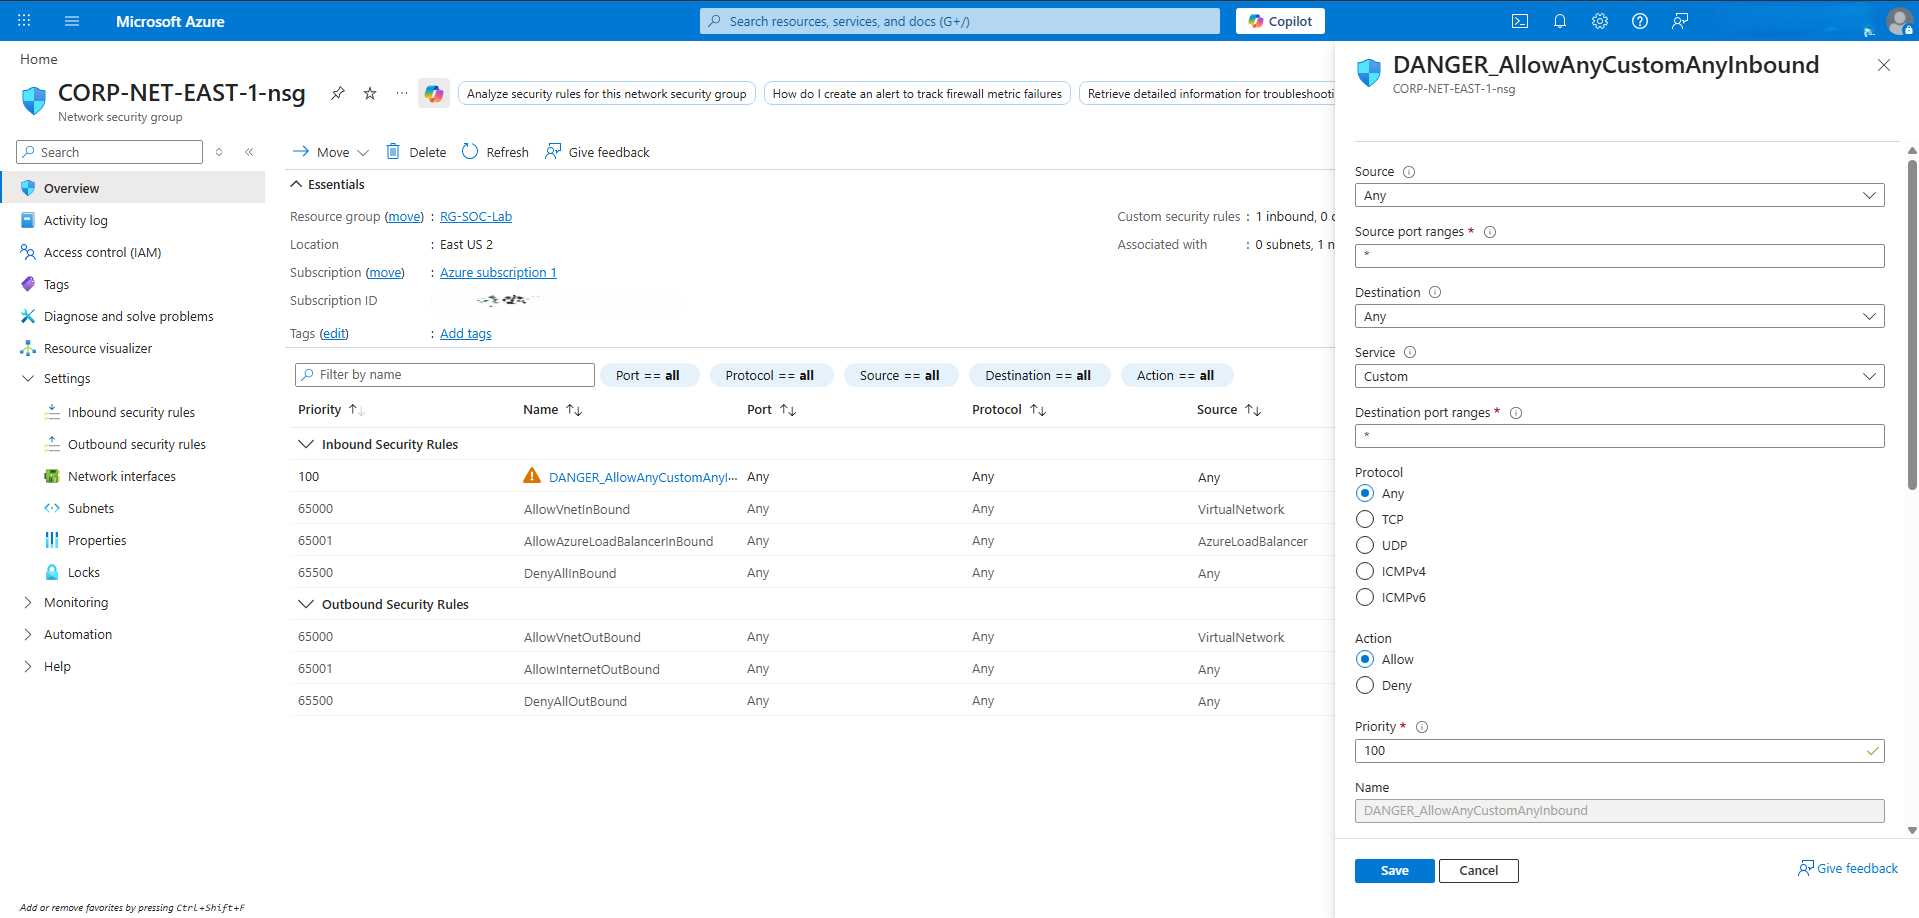Collapse the Settings section in the sidebar
Viewport: 1919px width, 918px height.
28,378
